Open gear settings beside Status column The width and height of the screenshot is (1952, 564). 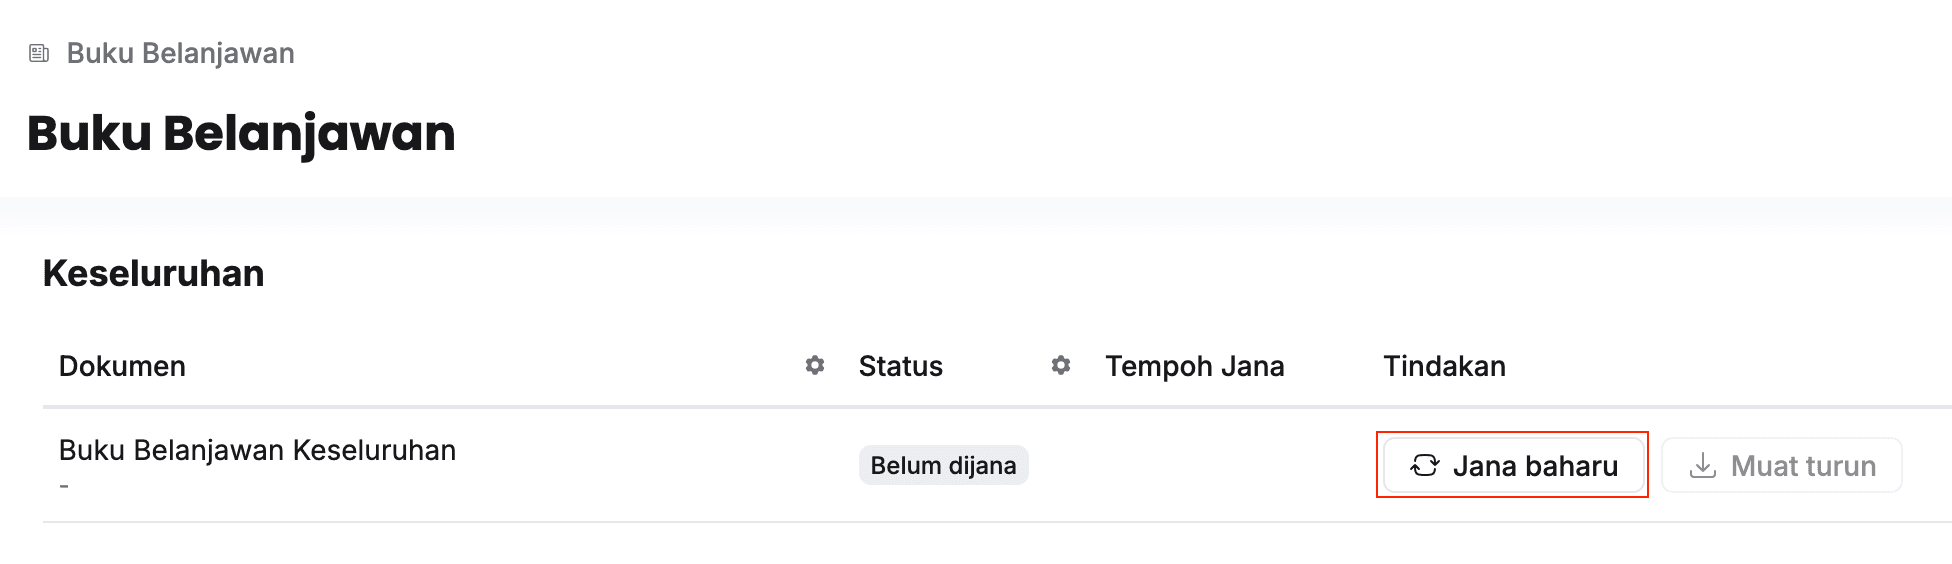[1061, 366]
